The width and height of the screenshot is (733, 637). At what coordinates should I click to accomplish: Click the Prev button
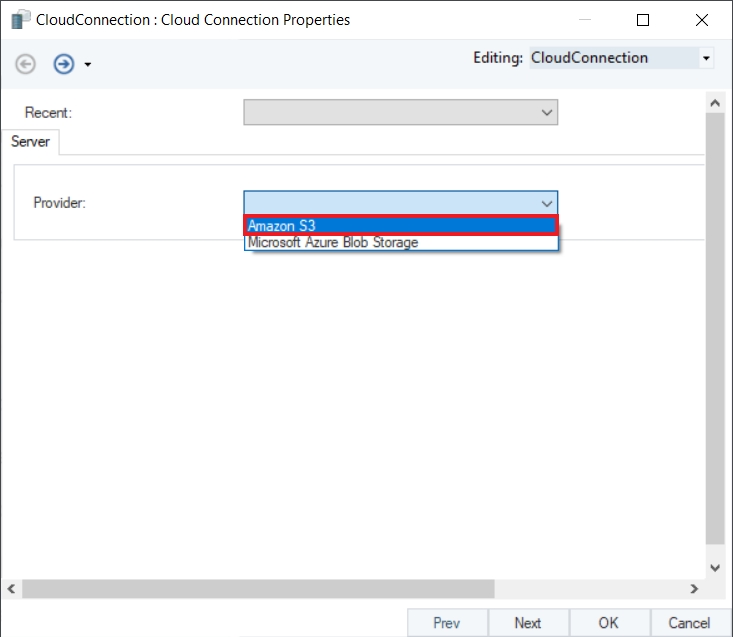click(x=447, y=623)
